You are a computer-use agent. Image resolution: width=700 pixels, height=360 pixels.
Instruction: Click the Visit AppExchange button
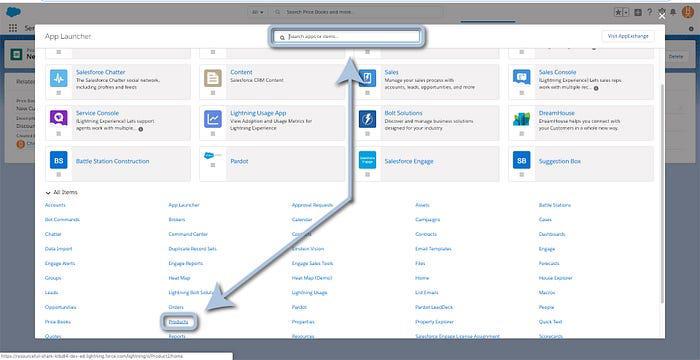(628, 36)
